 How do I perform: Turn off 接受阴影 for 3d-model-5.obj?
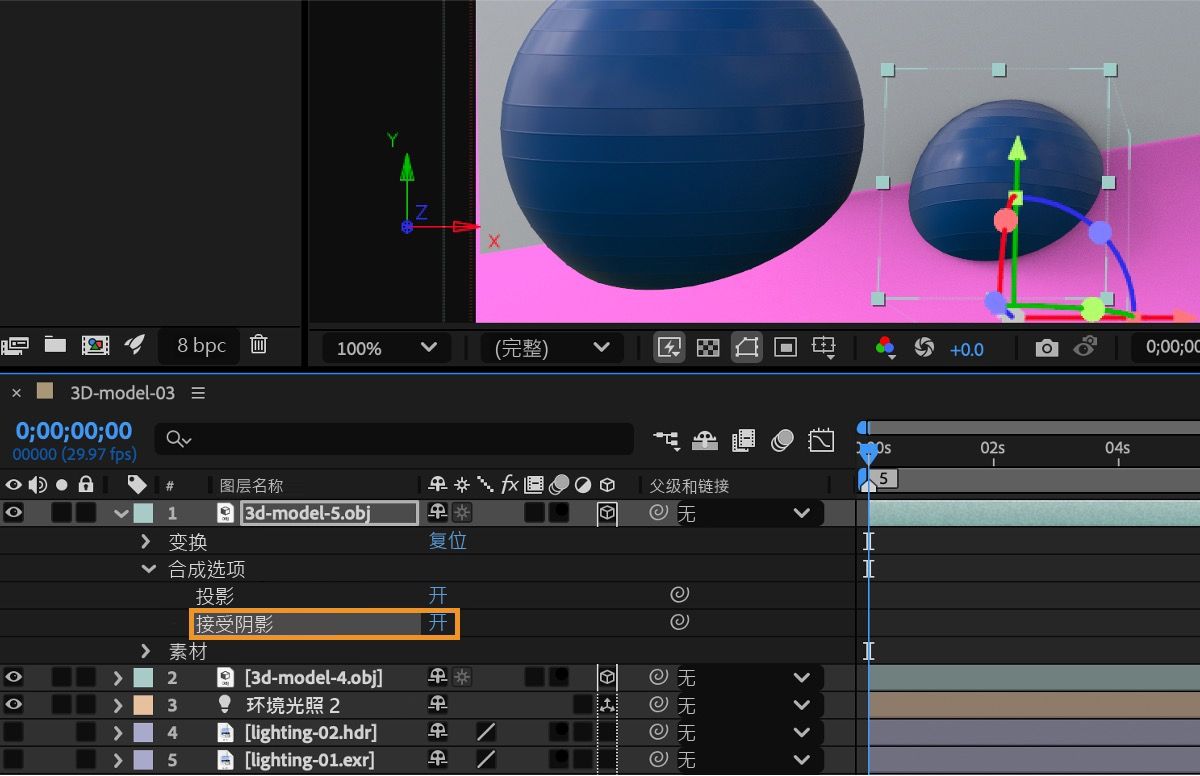tap(437, 622)
